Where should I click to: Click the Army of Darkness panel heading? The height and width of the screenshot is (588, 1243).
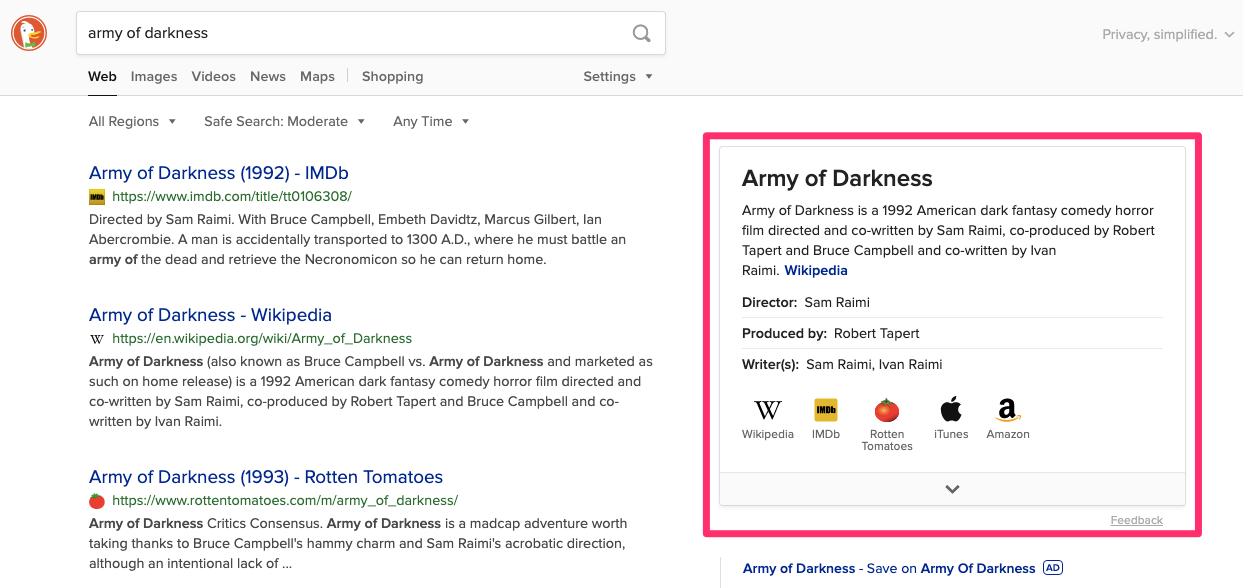(x=837, y=179)
